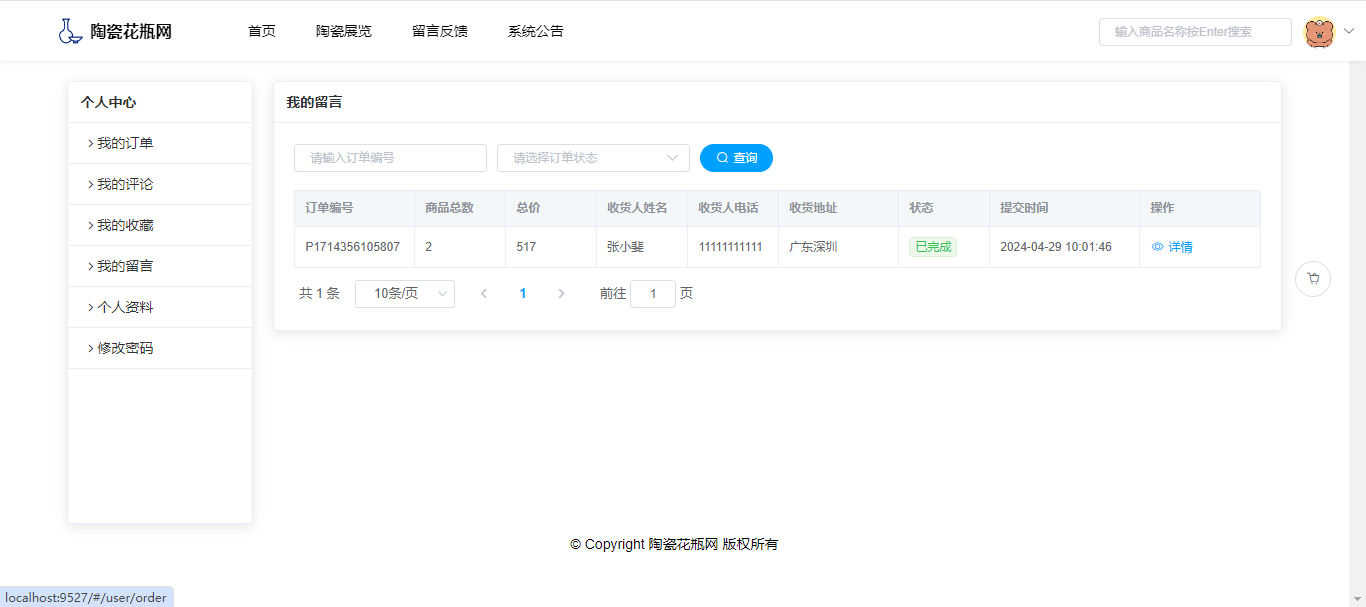Image resolution: width=1366 pixels, height=607 pixels.
Task: Click the vase logo icon
Action: pyautogui.click(x=69, y=31)
